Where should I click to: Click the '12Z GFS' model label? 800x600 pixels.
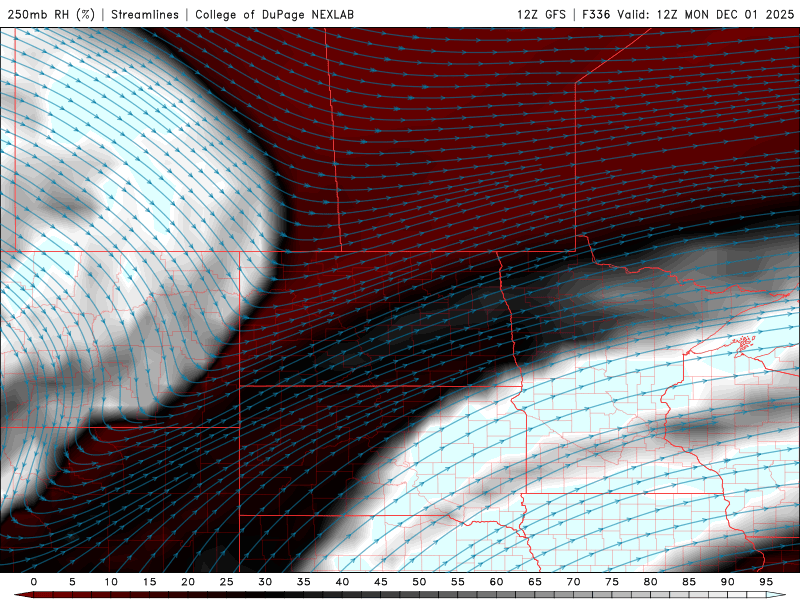541,14
